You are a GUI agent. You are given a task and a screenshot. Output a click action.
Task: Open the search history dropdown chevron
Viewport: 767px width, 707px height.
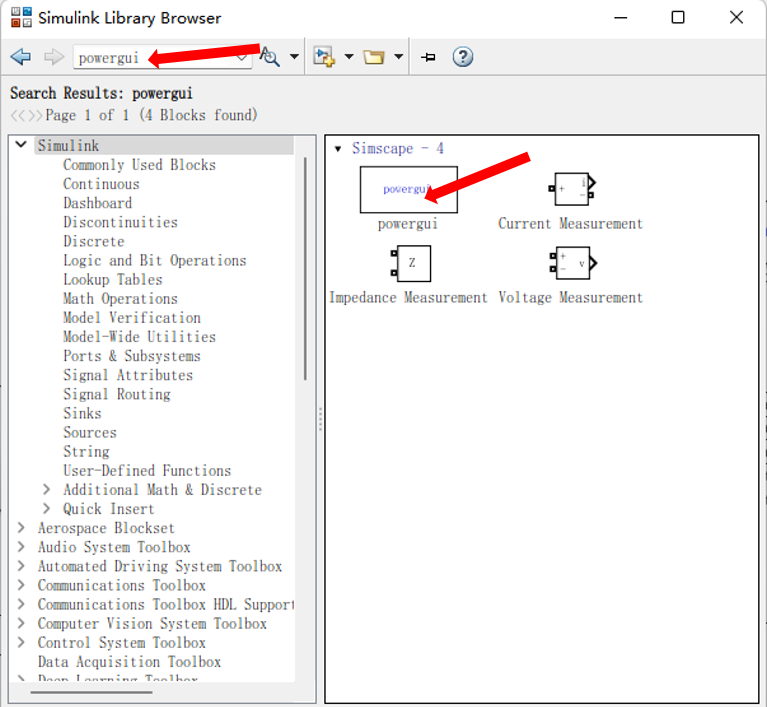(242, 58)
